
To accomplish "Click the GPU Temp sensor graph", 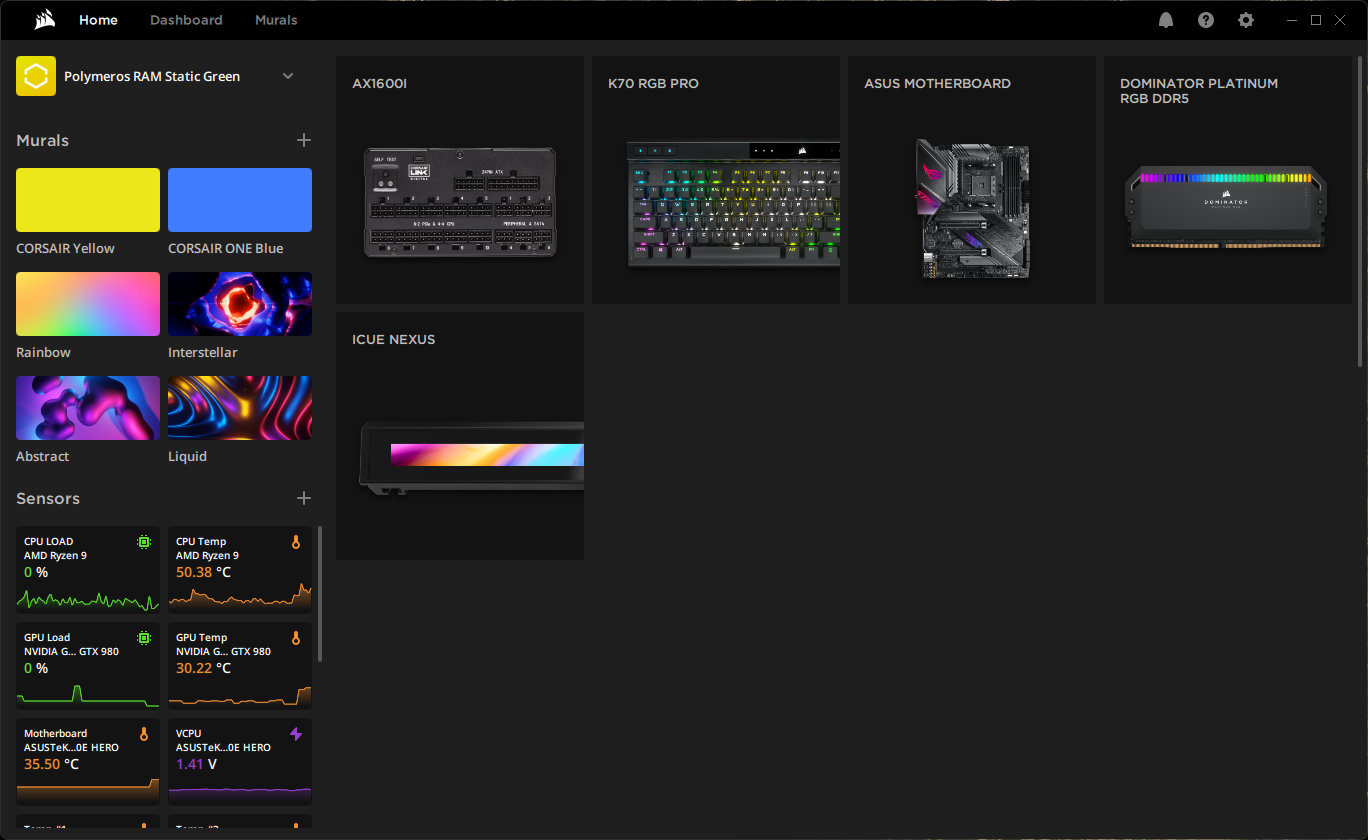I will click(x=240, y=696).
